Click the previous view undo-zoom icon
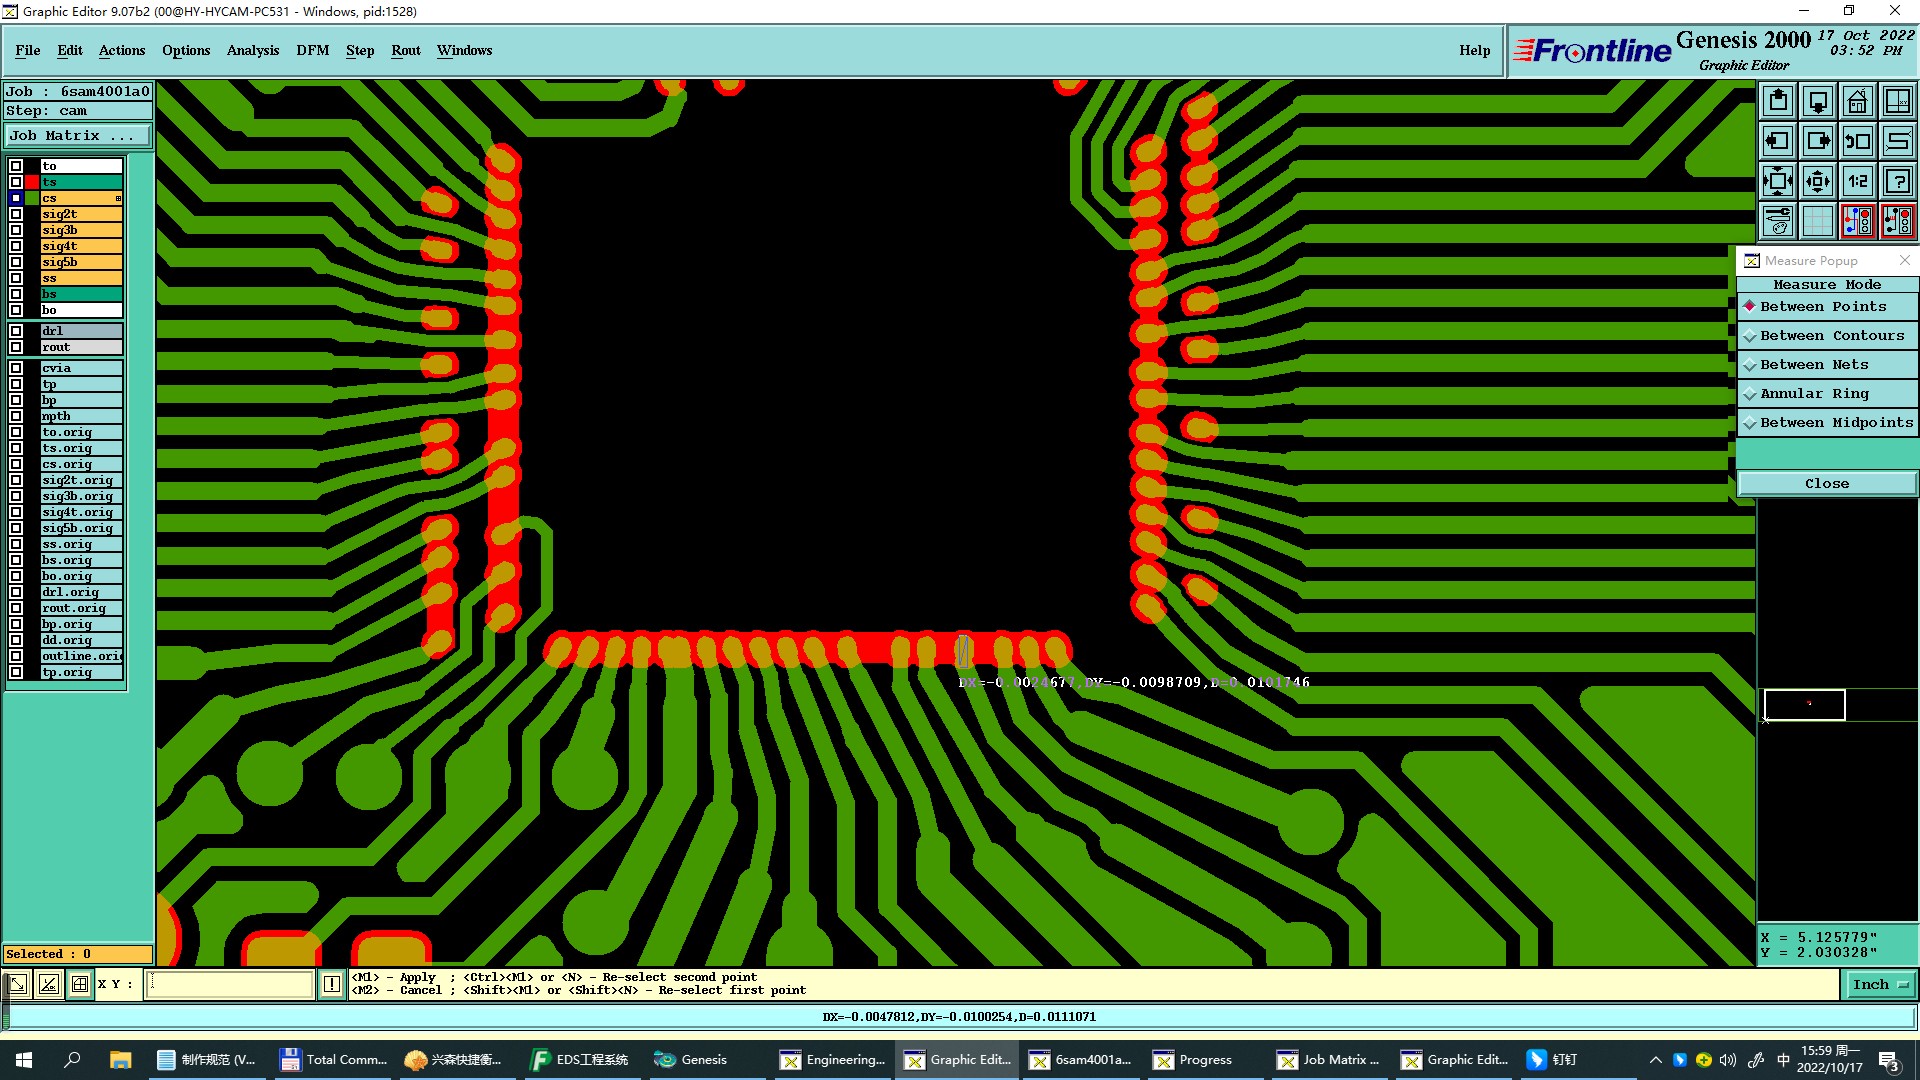Image resolution: width=1920 pixels, height=1080 pixels. pyautogui.click(x=1857, y=141)
